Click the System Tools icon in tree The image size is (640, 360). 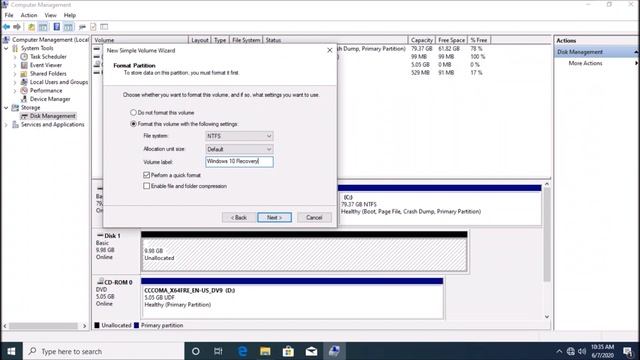coord(15,48)
